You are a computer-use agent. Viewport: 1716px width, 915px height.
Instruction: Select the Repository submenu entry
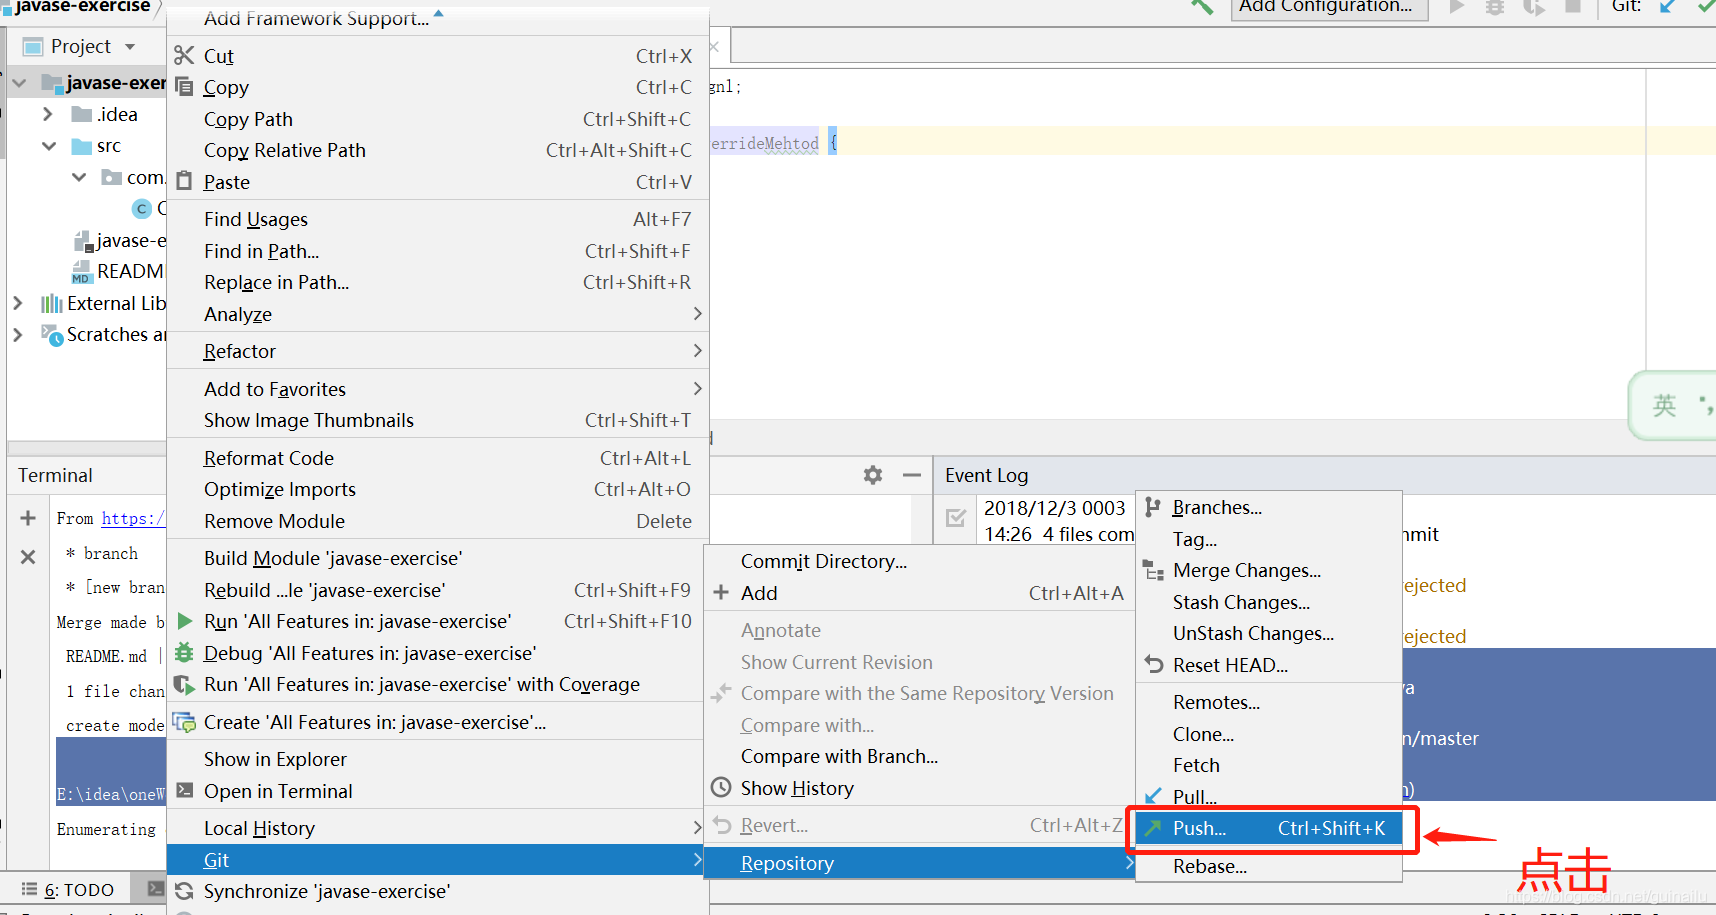click(x=921, y=863)
